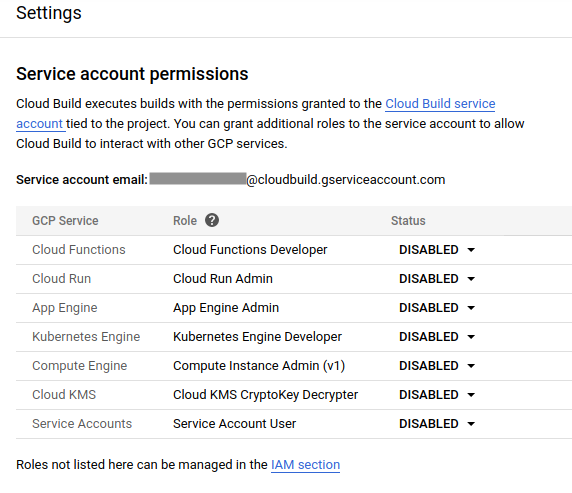Click the Kubernetes Engine Developer role text
This screenshot has width=572, height=493.
258,337
